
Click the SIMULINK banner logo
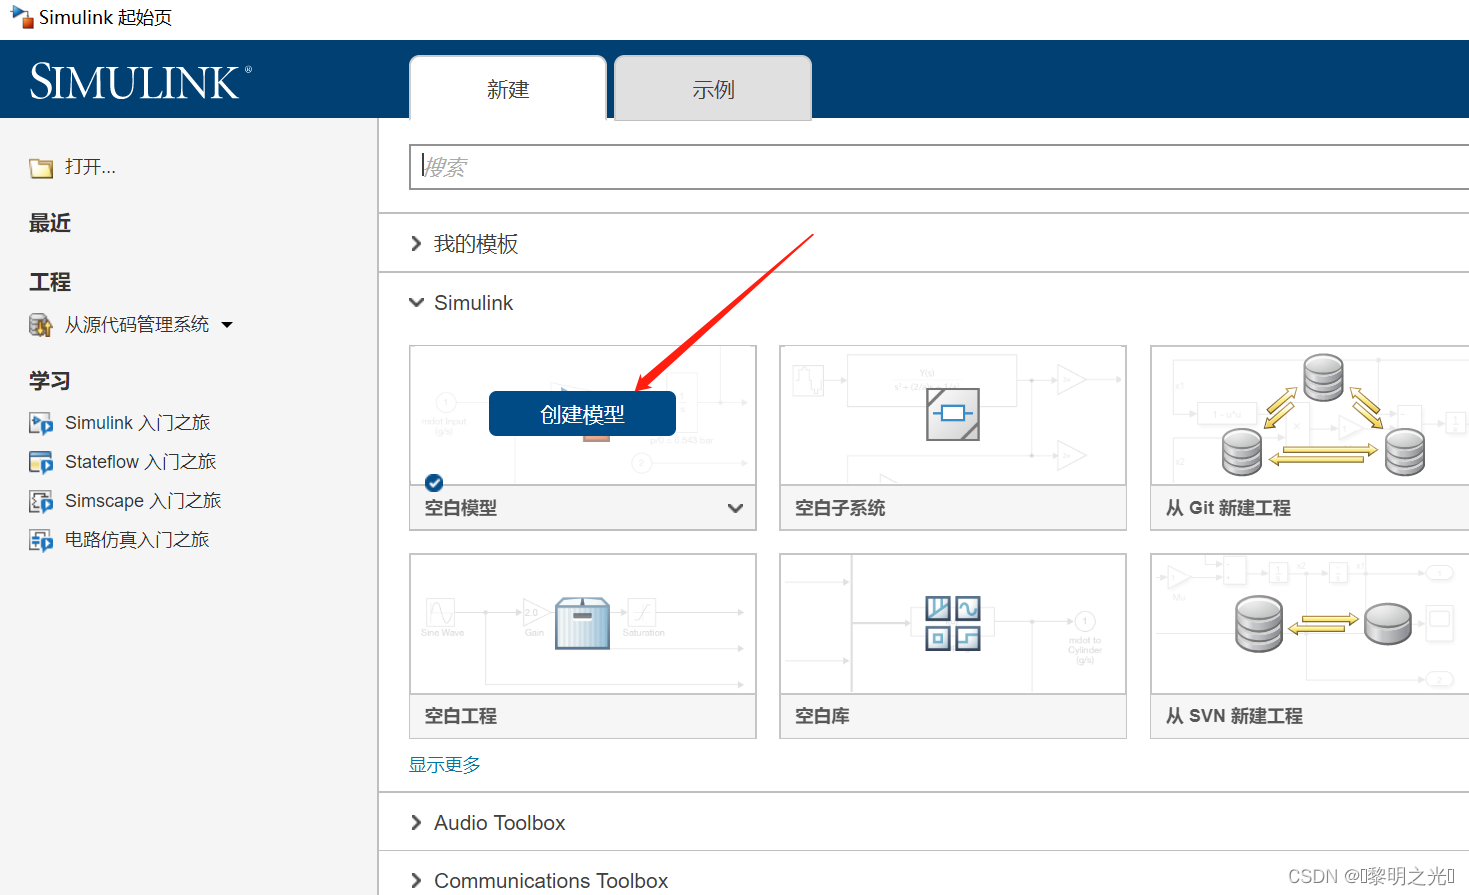pyautogui.click(x=140, y=81)
